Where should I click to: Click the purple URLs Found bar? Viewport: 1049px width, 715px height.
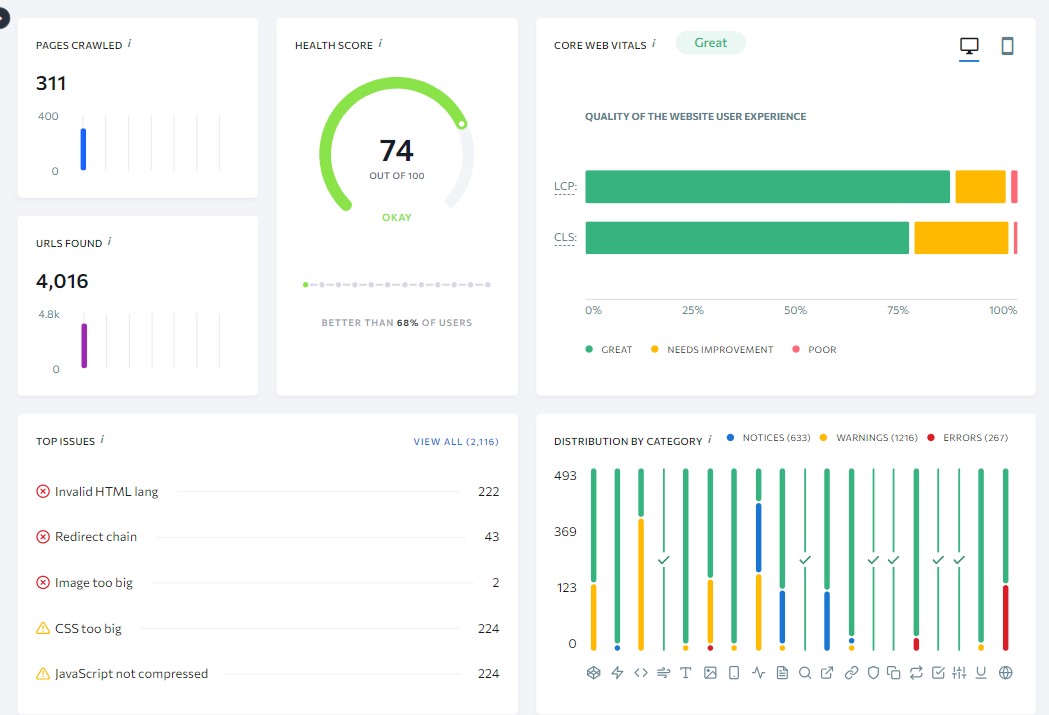pyautogui.click(x=84, y=346)
